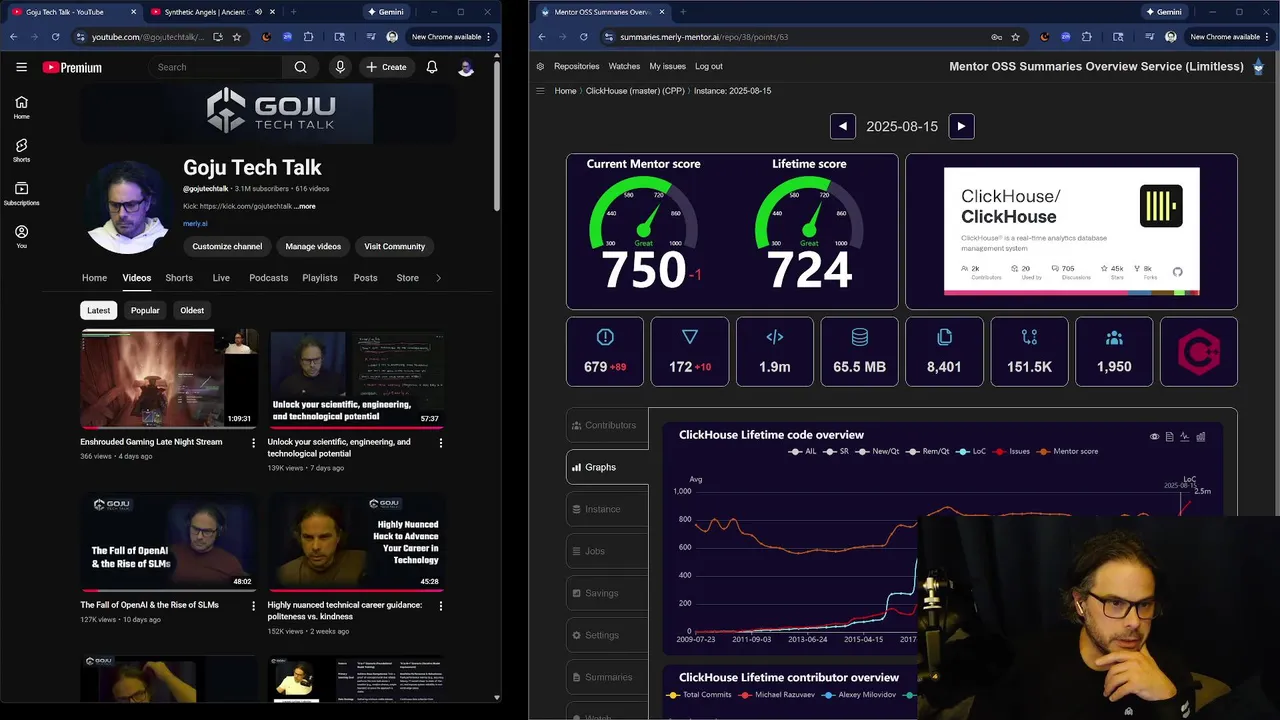Open YouTube notifications bell
The image size is (1280, 720).
(432, 67)
